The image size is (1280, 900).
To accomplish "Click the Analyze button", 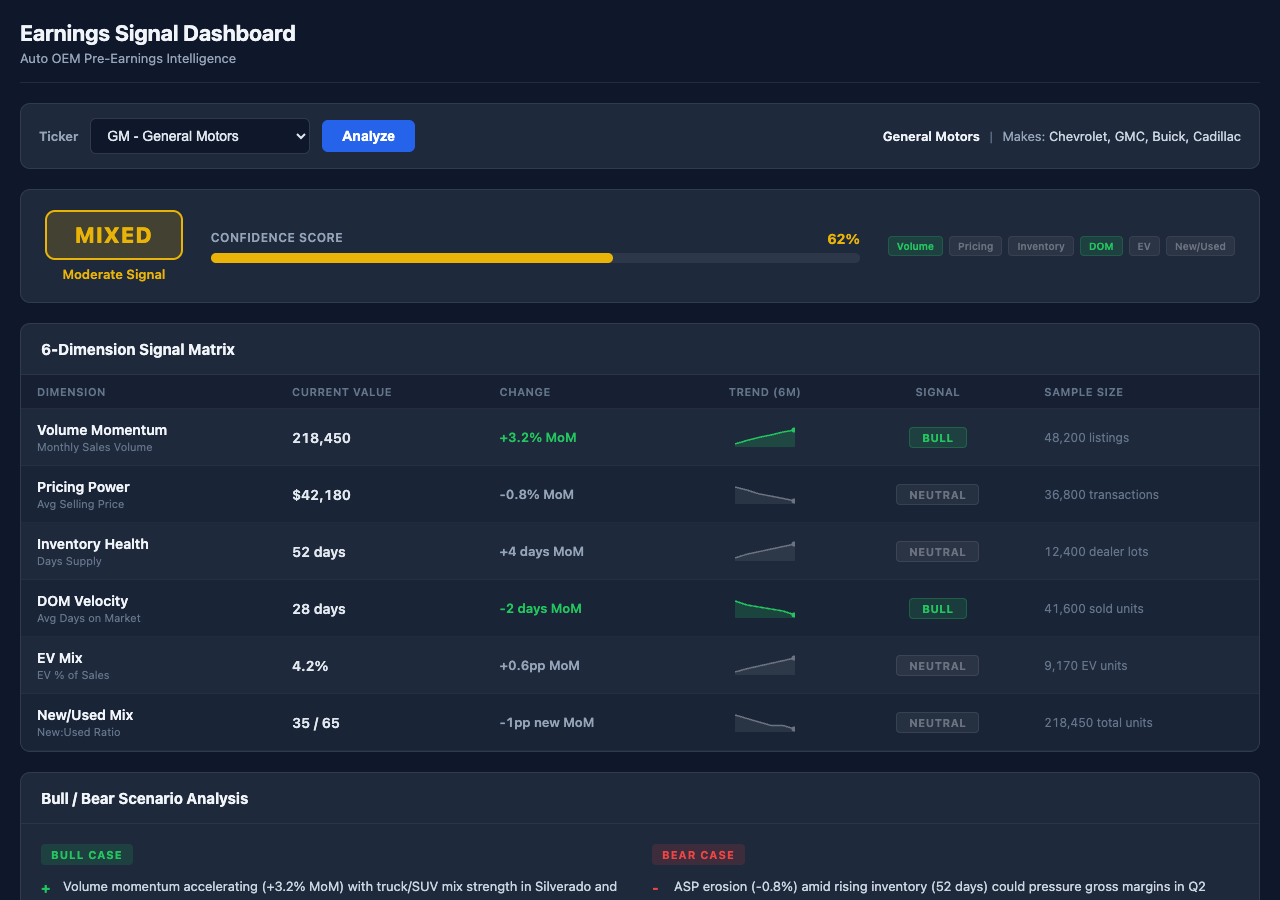I will tap(368, 136).
